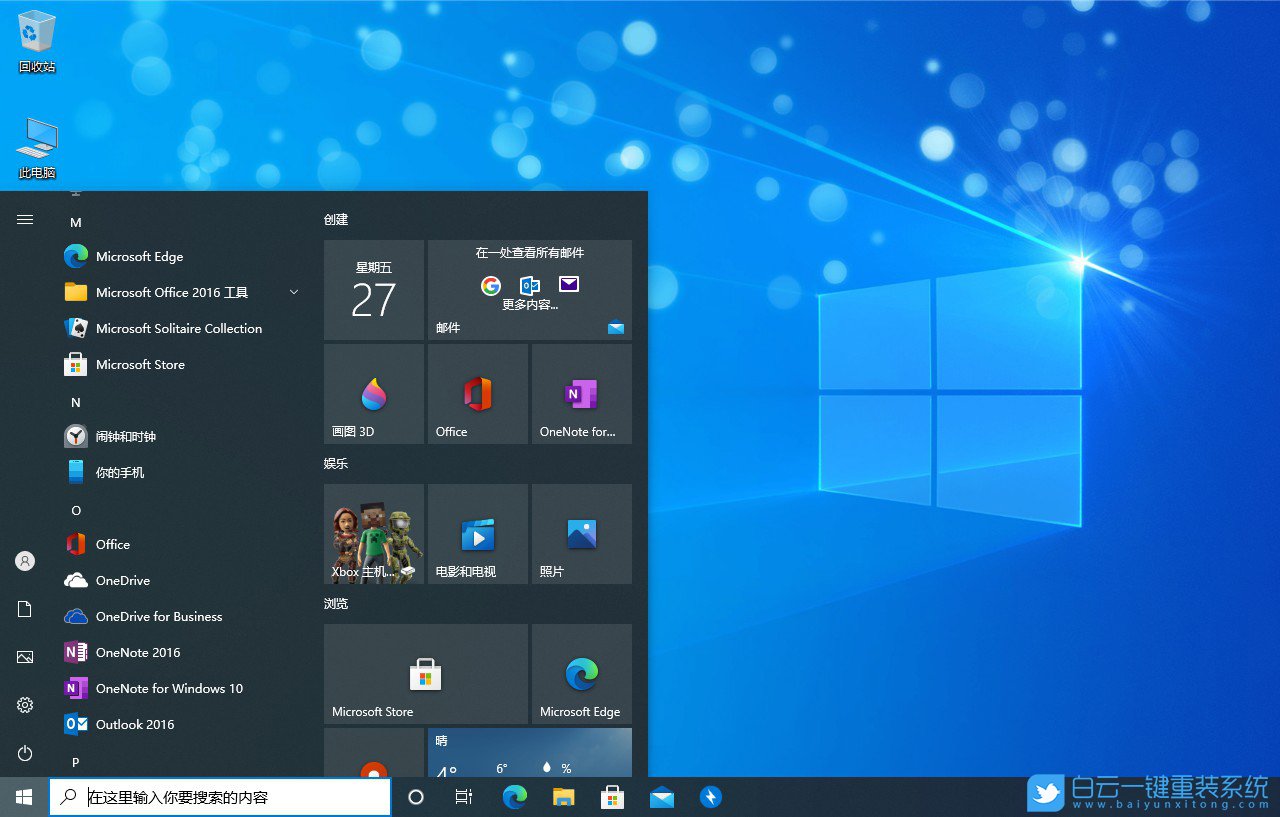The height and width of the screenshot is (817, 1280).
Task: Open the Mail icon on the taskbar
Action: coord(662,797)
